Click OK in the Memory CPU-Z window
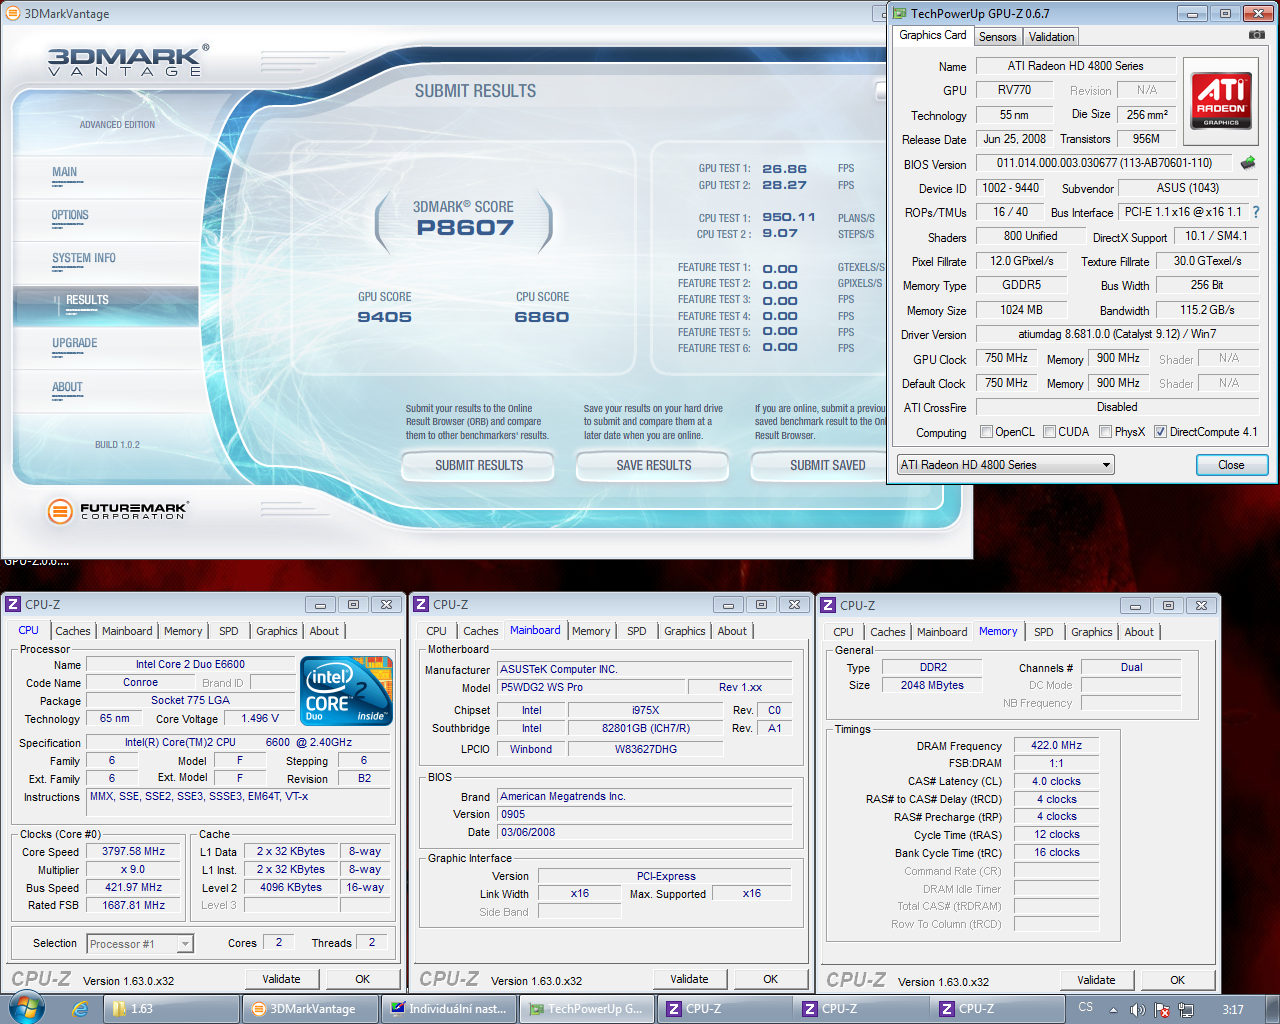 click(x=1178, y=980)
